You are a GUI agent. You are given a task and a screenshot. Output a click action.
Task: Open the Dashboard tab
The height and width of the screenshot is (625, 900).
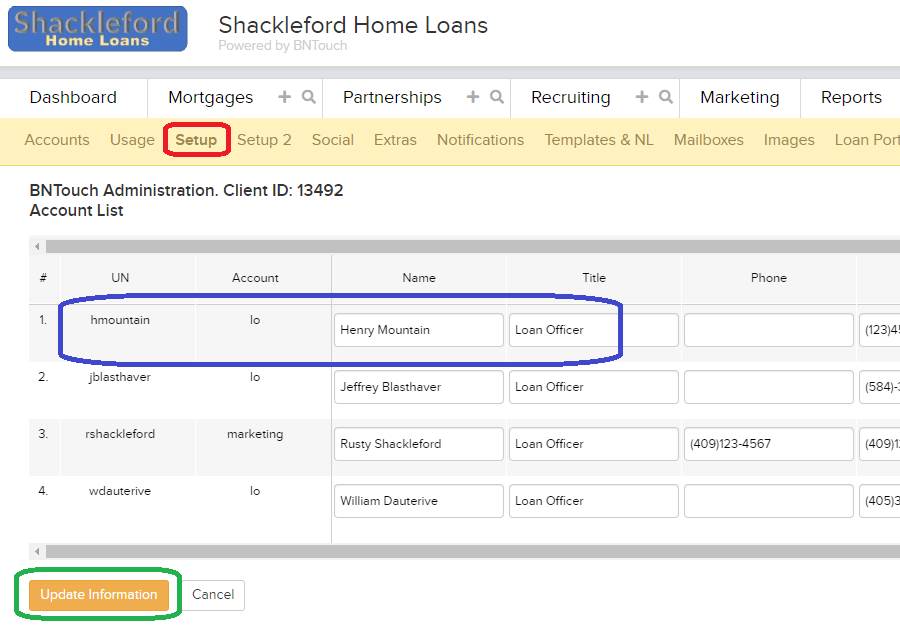[x=73, y=98]
